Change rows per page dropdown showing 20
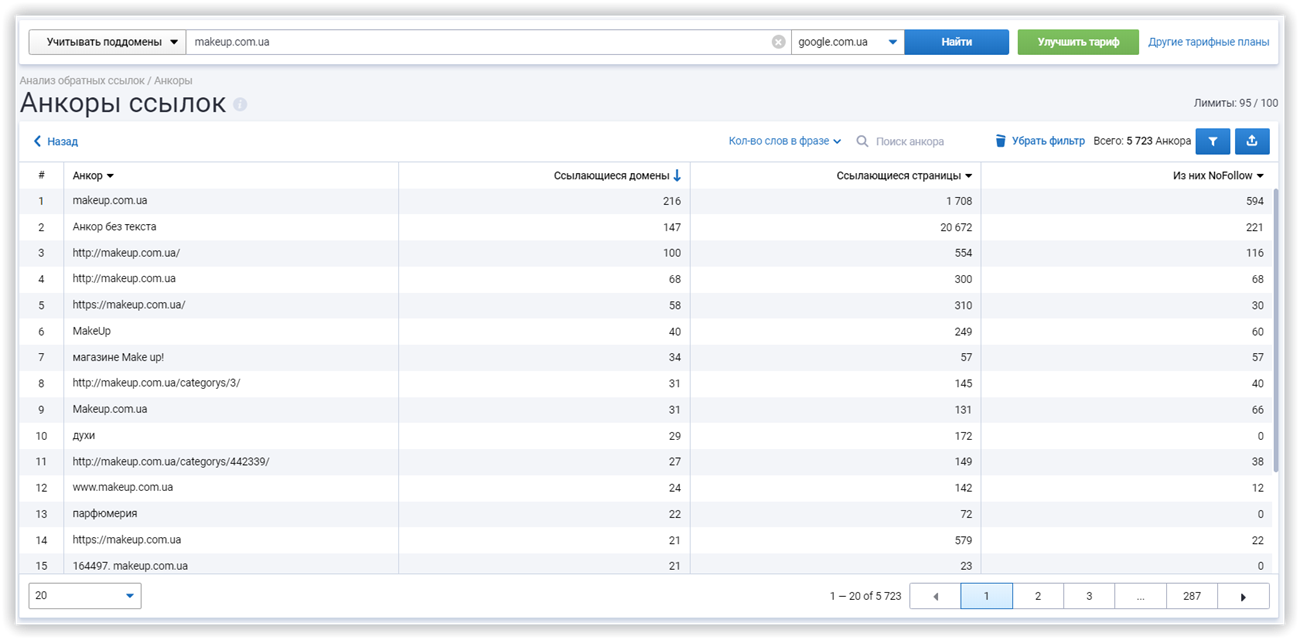The height and width of the screenshot is (640, 1300). click(85, 596)
